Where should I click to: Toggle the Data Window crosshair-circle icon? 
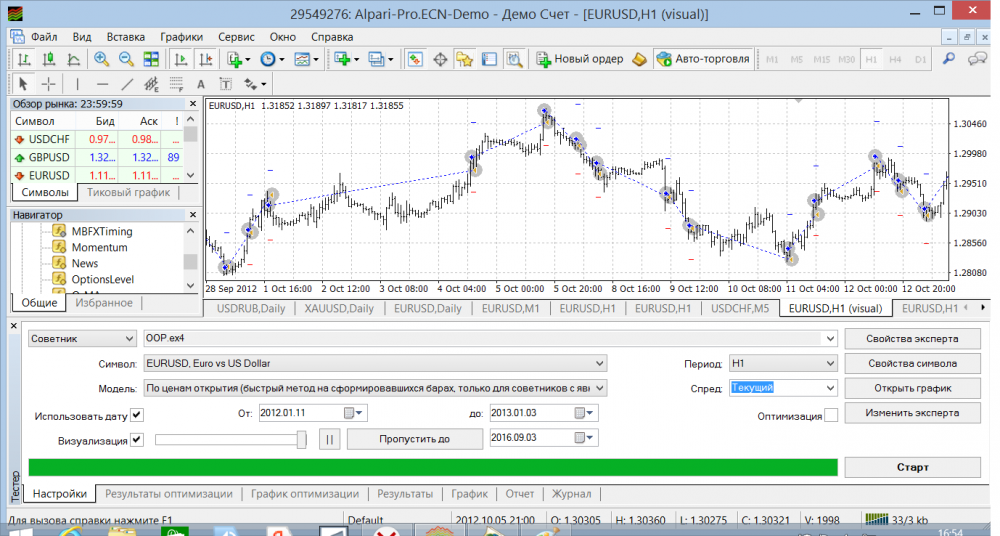click(x=440, y=59)
